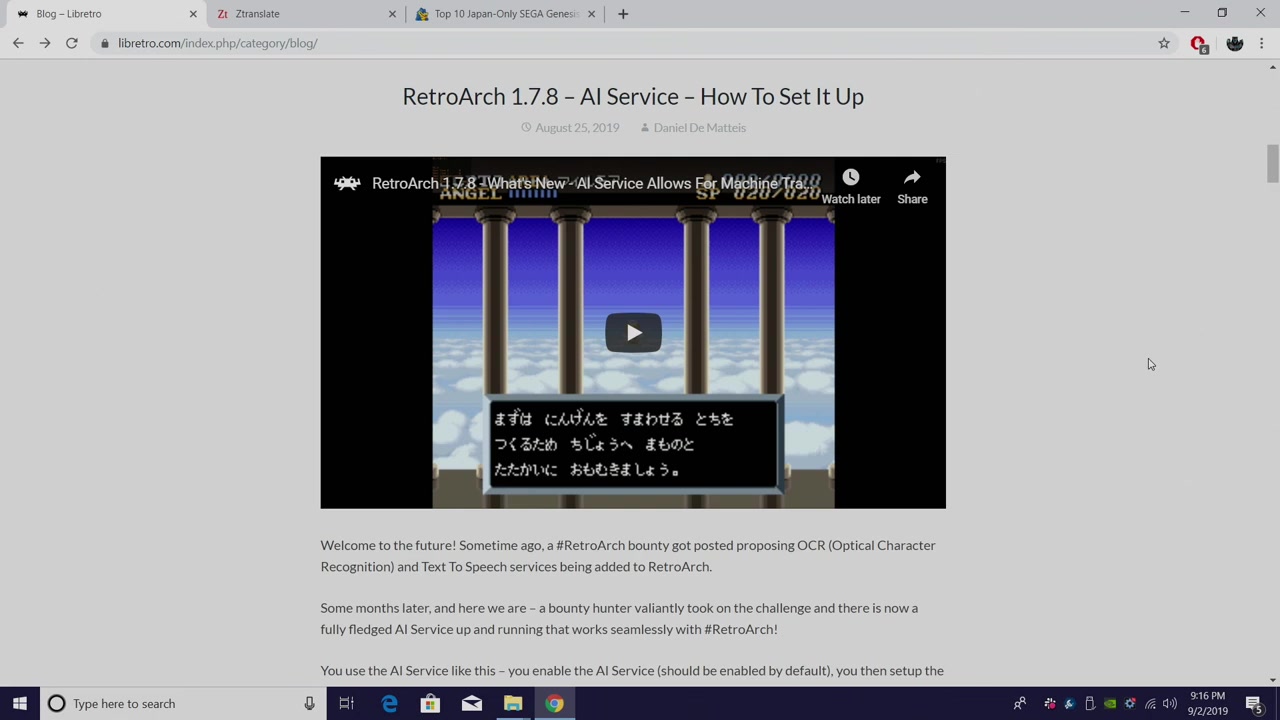Open the video title link
Screen dimensions: 1280x720
596,184
